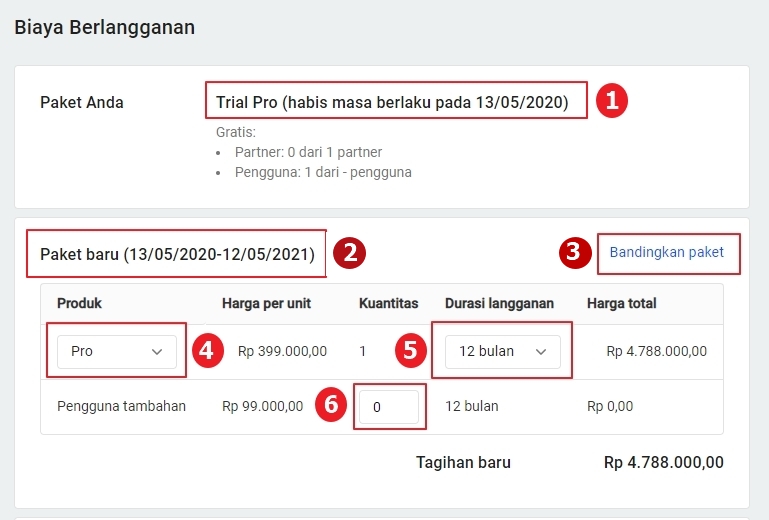Click the Paket baru date range heading
The height and width of the screenshot is (520, 769).
pos(177,254)
